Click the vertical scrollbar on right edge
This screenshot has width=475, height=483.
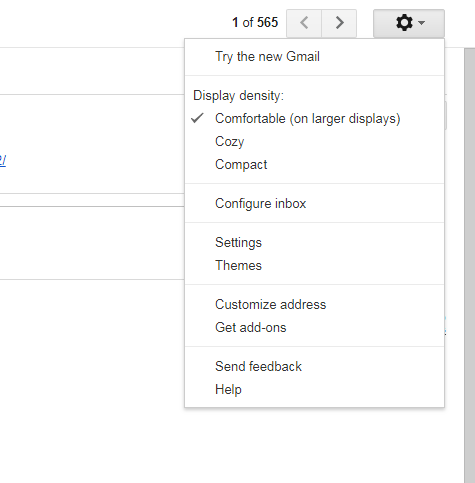(x=470, y=265)
